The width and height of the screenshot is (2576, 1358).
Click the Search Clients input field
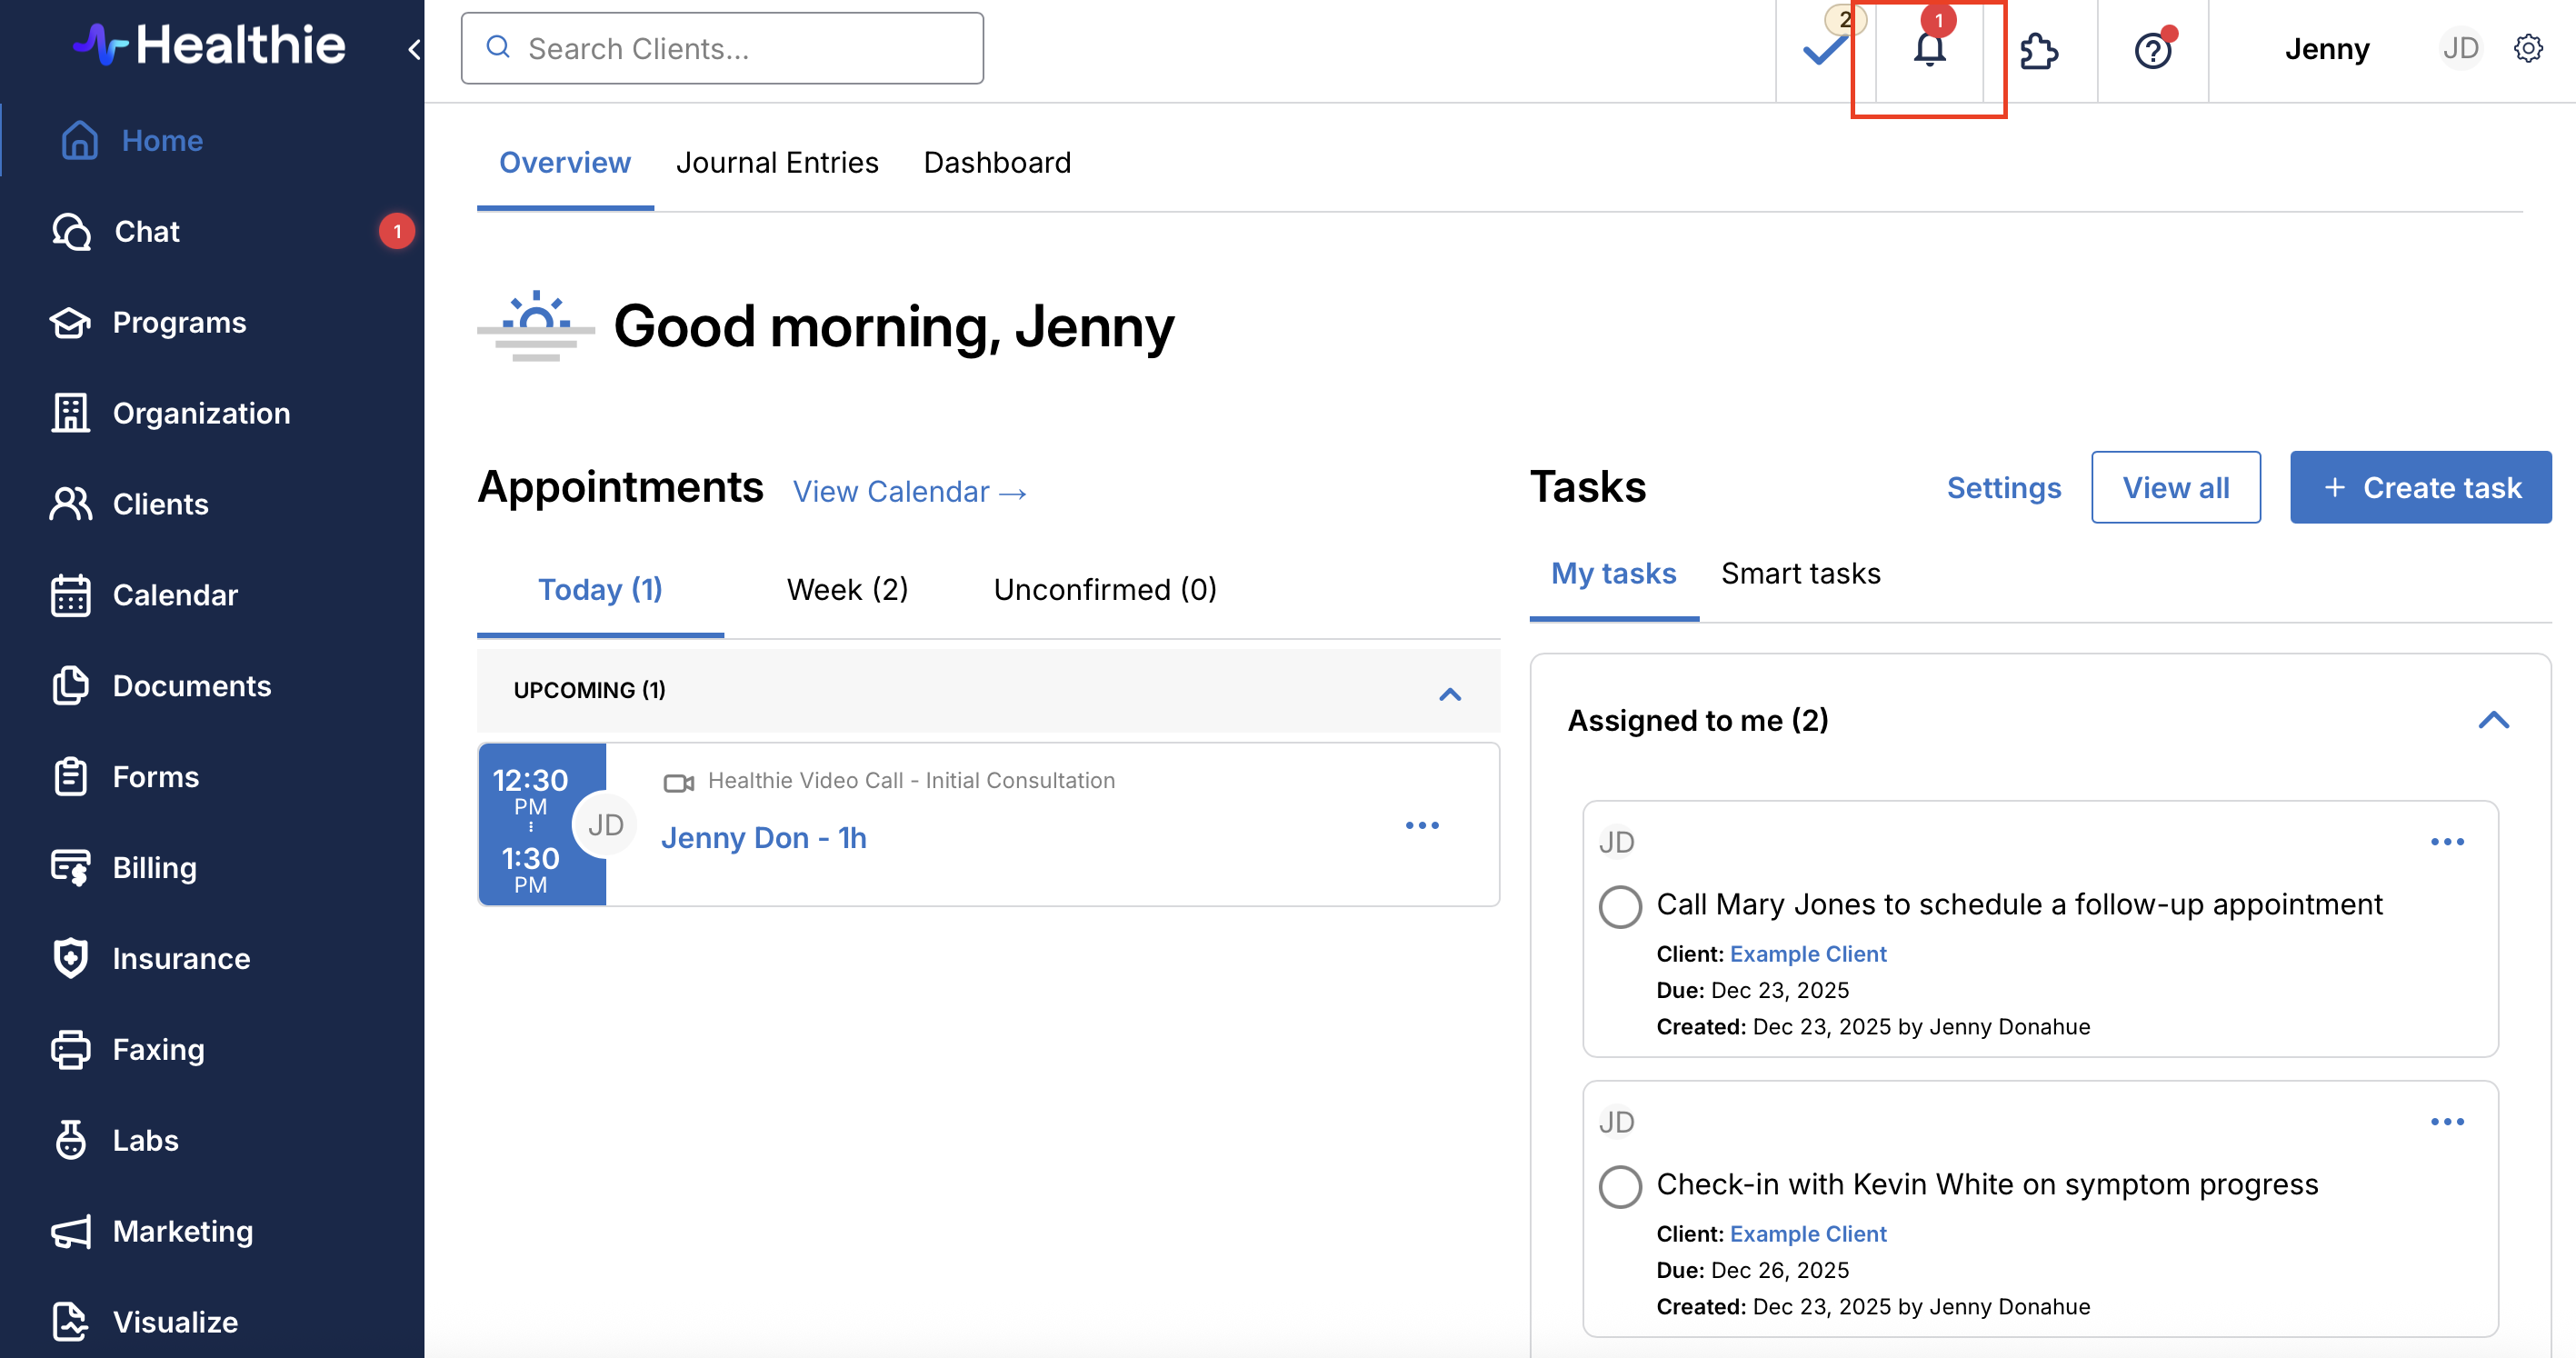click(x=722, y=48)
